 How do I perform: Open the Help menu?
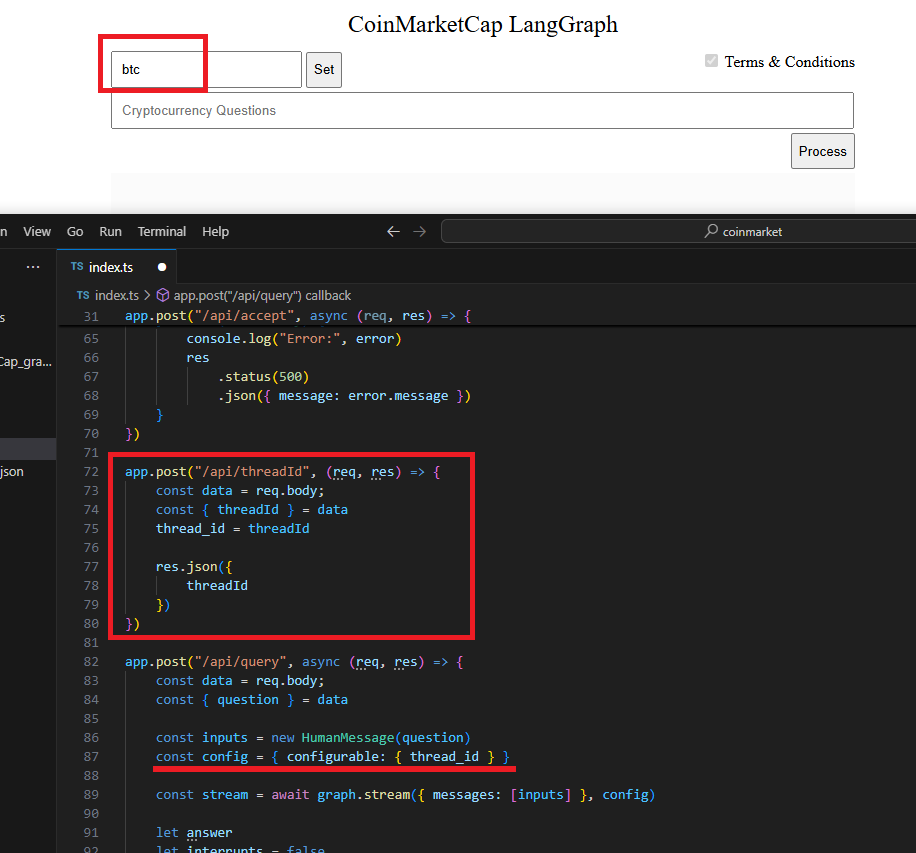pyautogui.click(x=216, y=232)
